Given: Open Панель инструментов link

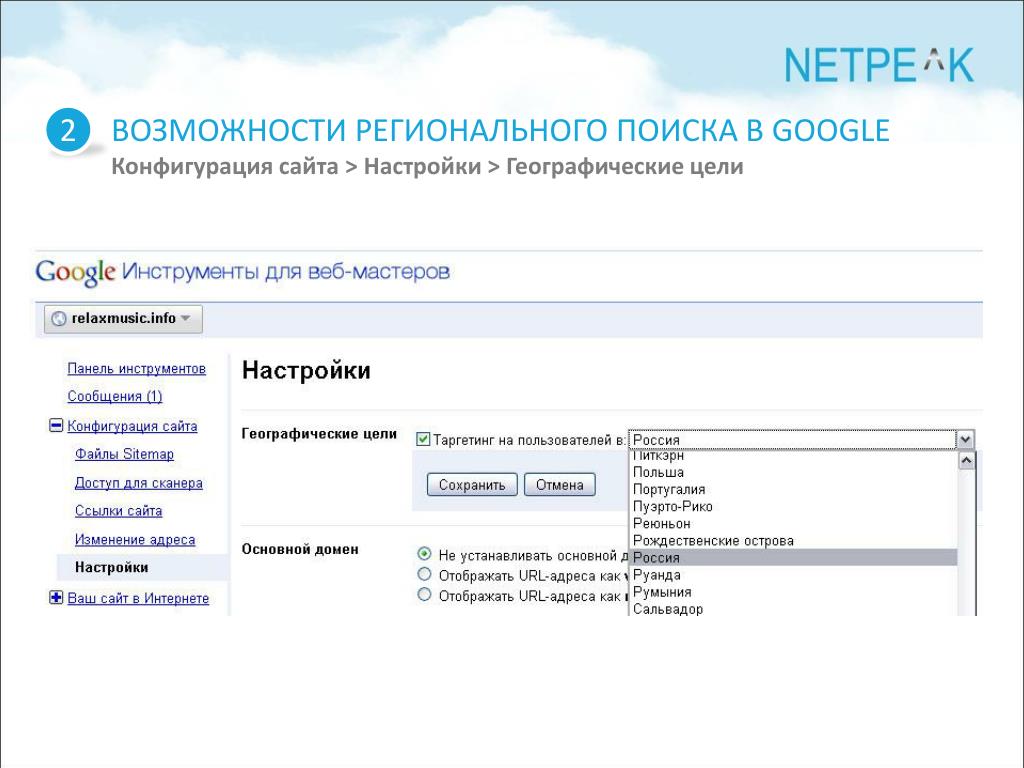Looking at the screenshot, I should pos(136,368).
